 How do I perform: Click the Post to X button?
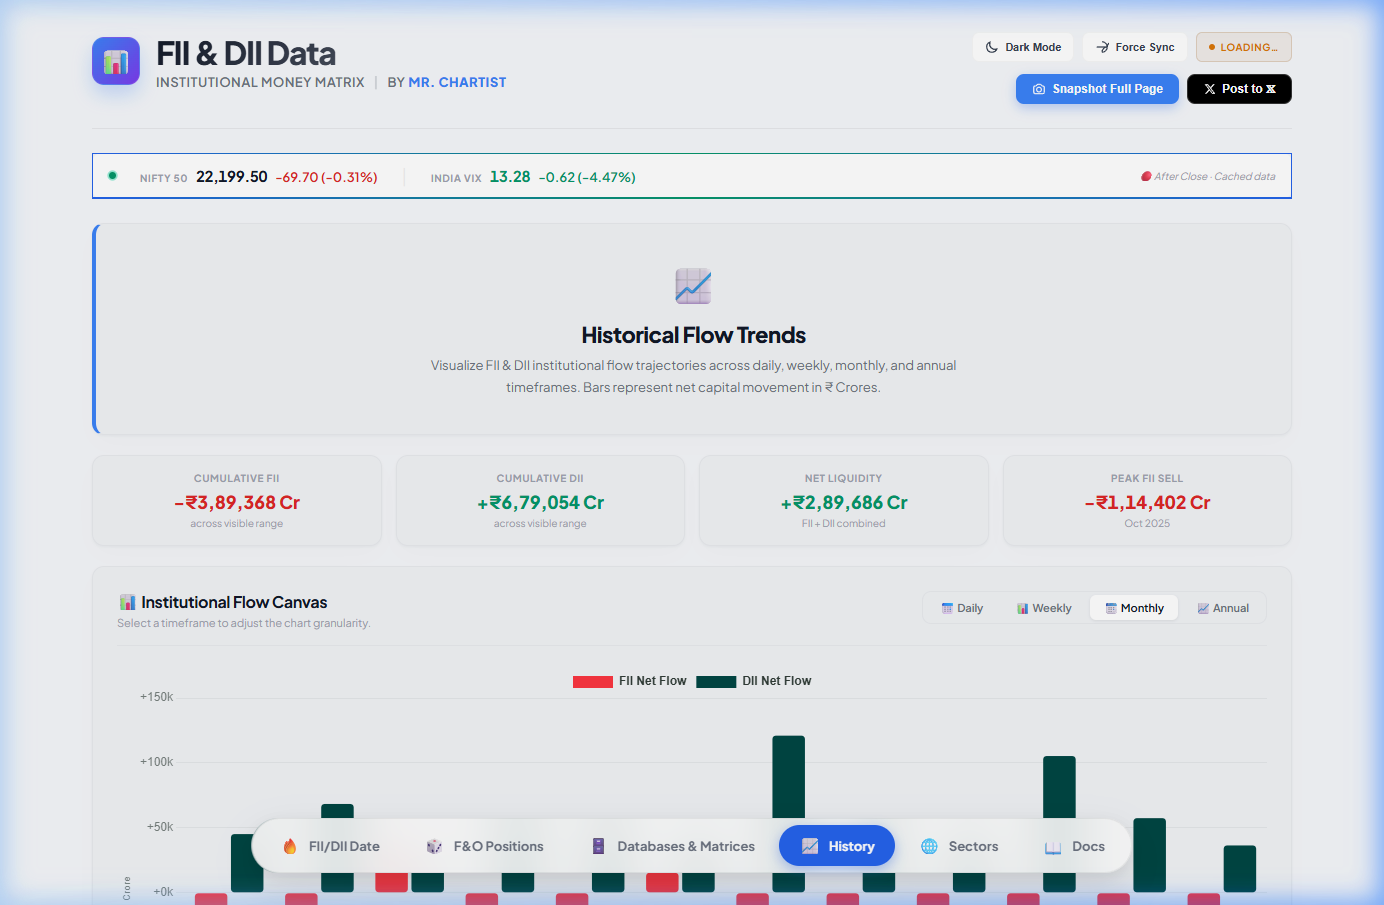pos(1239,88)
